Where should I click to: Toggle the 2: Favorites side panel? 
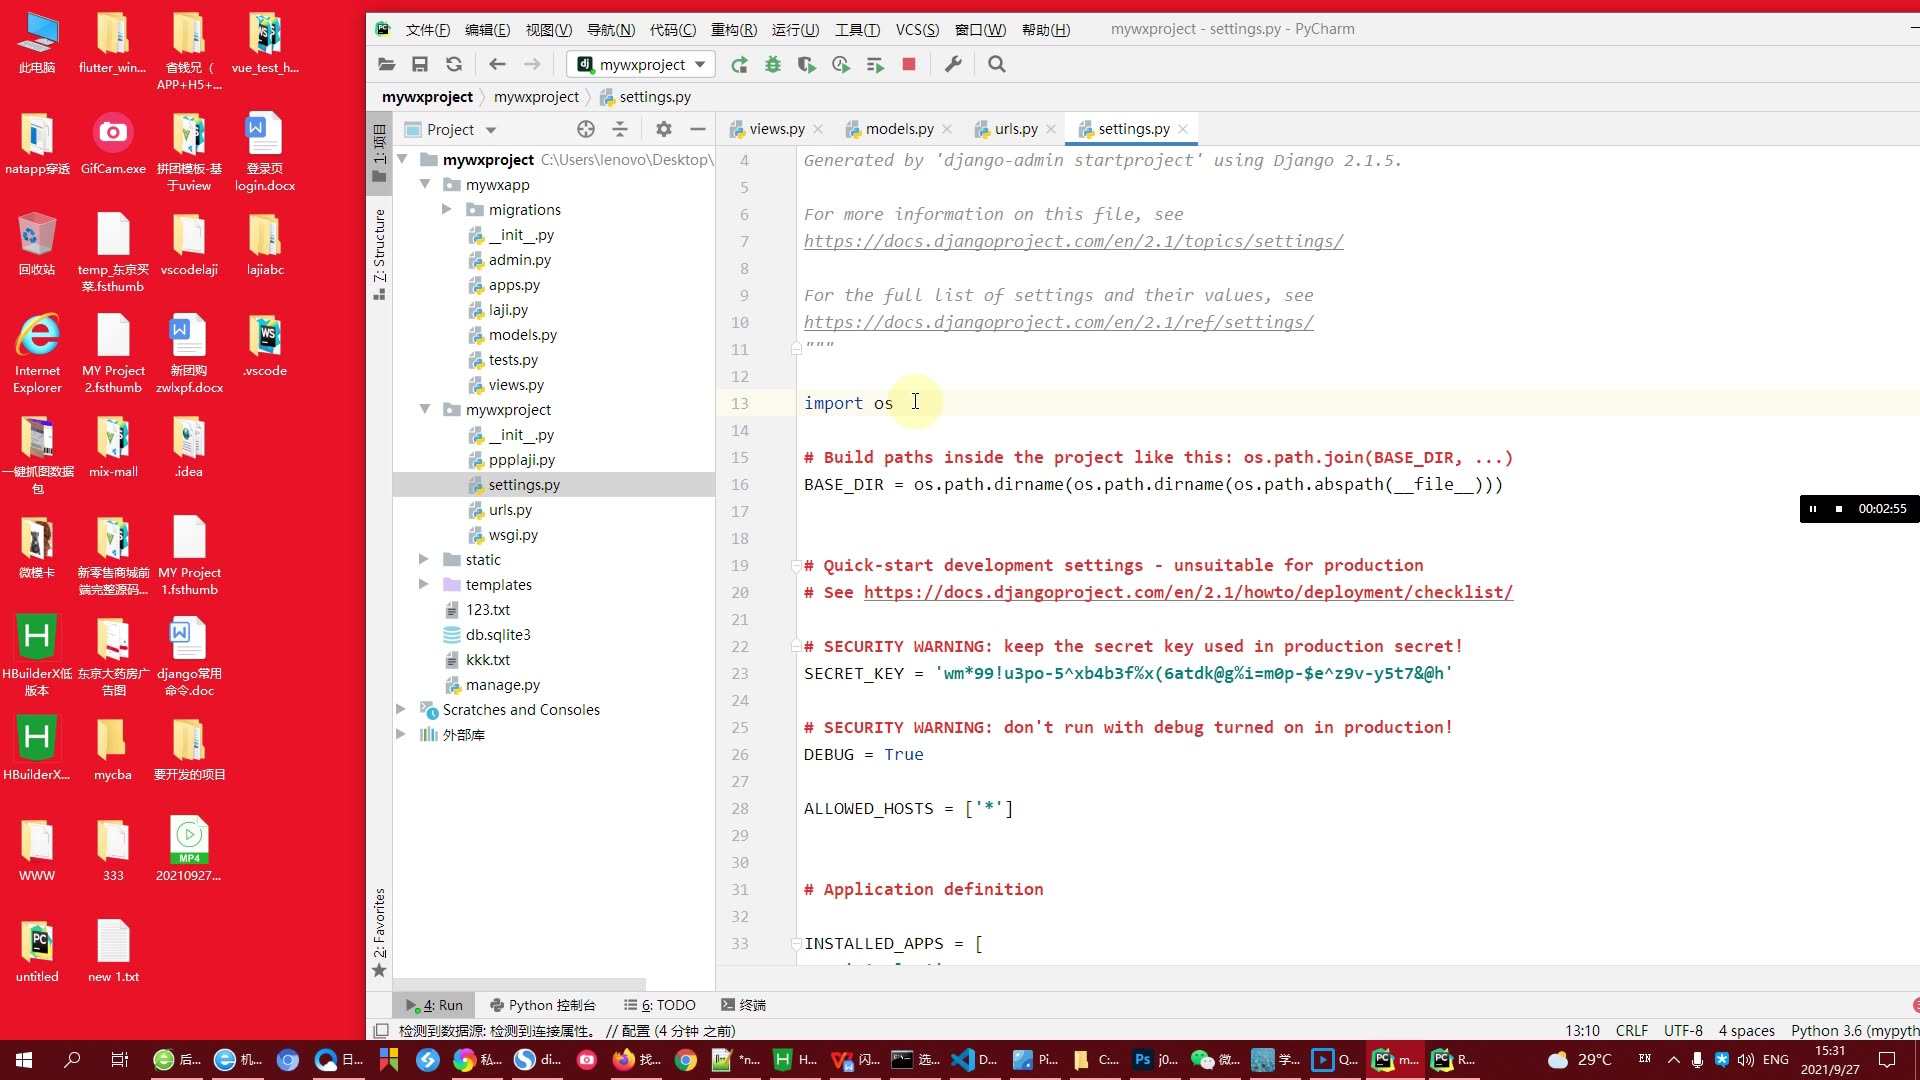tap(379, 930)
